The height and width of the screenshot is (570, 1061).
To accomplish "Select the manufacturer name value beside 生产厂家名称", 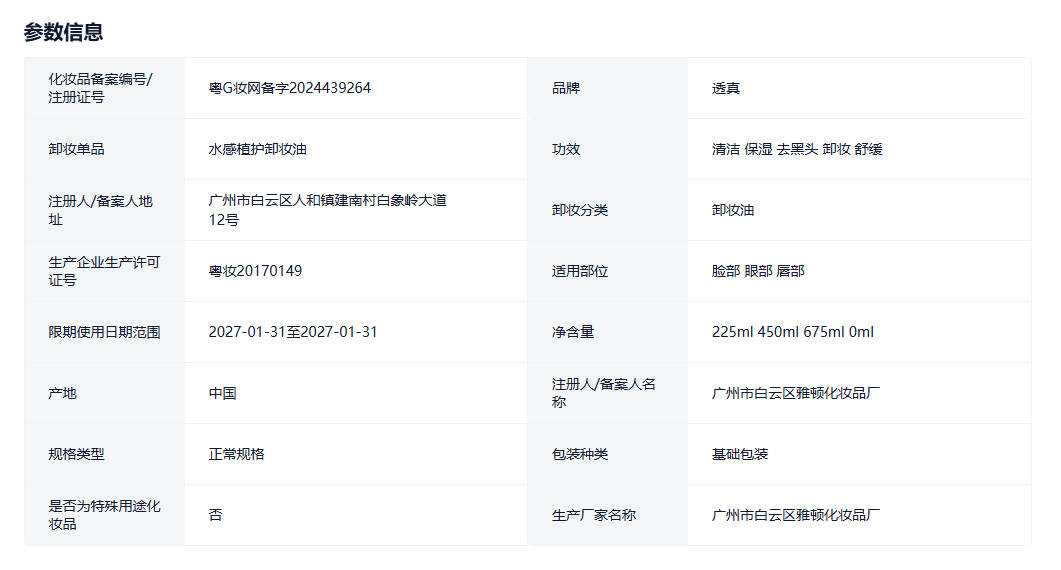I will (796, 515).
